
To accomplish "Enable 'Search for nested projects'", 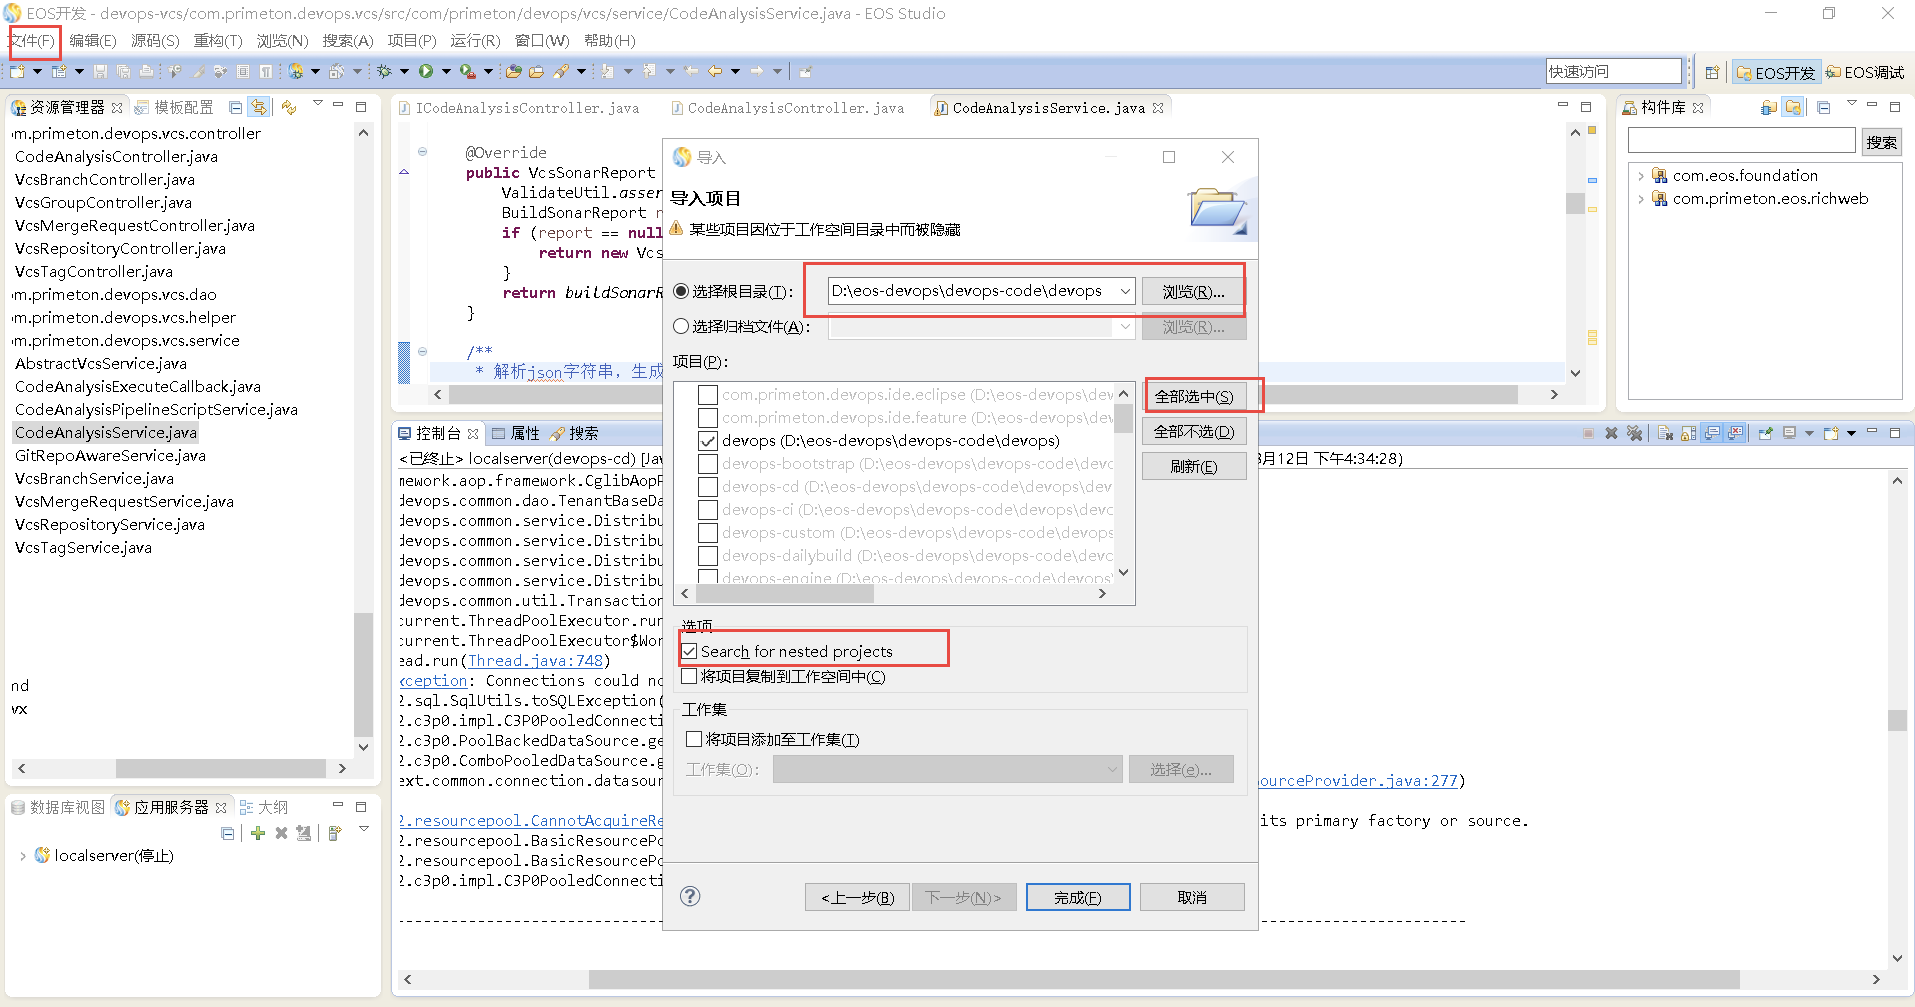I will point(690,651).
